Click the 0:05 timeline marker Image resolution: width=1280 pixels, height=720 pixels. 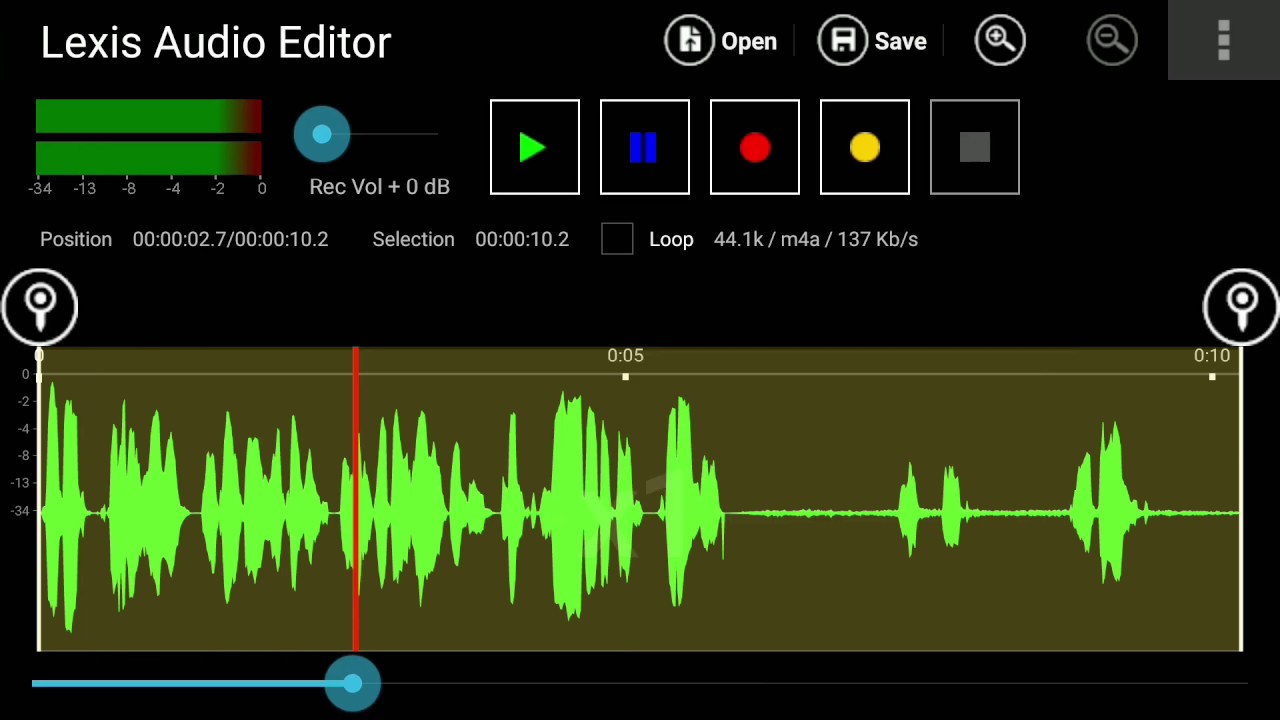(625, 356)
